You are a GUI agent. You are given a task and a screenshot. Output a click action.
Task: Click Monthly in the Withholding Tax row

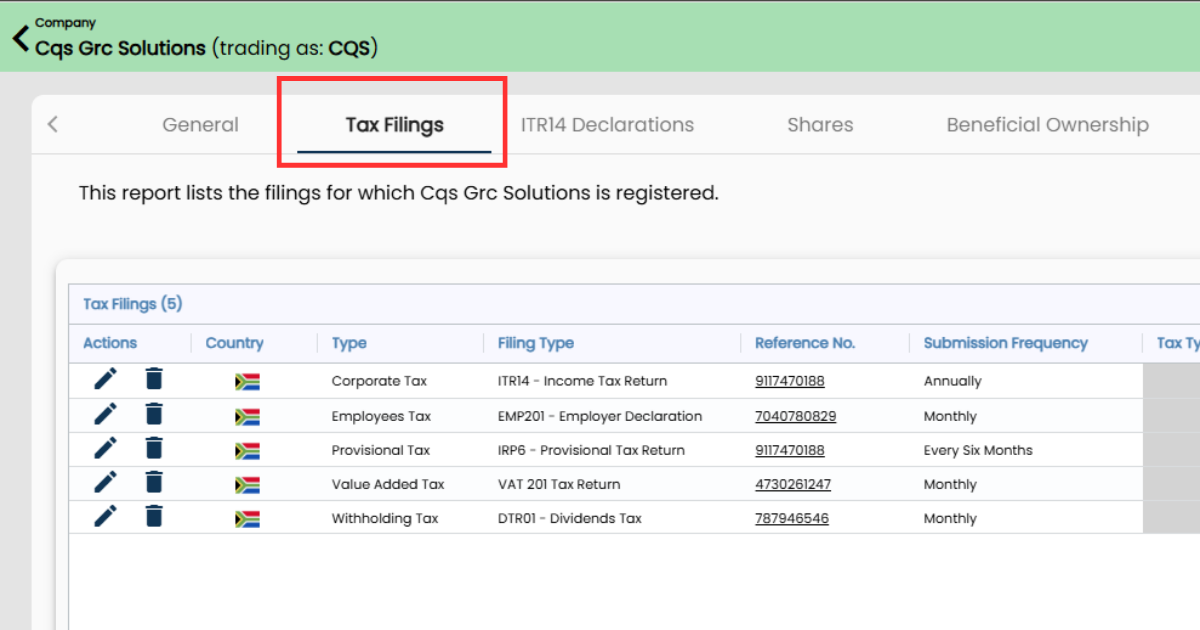(x=950, y=518)
